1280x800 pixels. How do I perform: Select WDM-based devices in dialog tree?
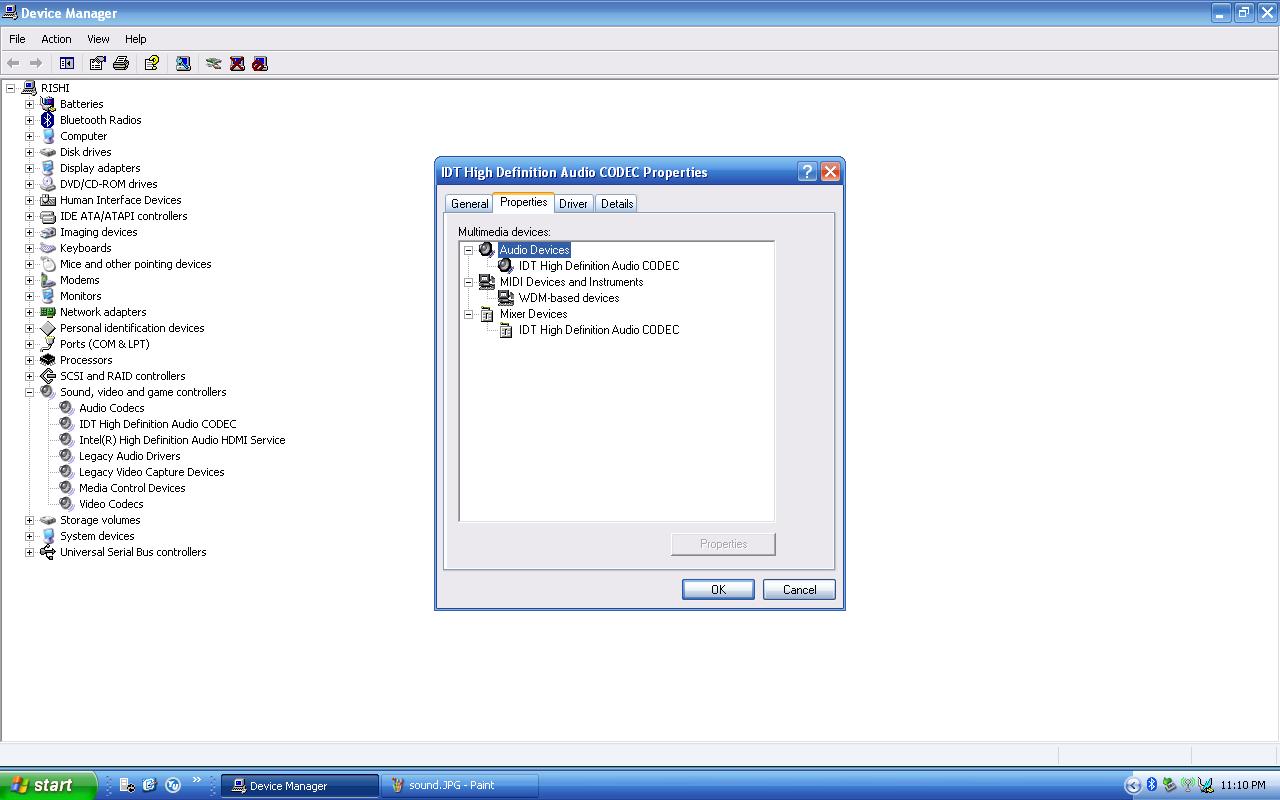click(569, 298)
